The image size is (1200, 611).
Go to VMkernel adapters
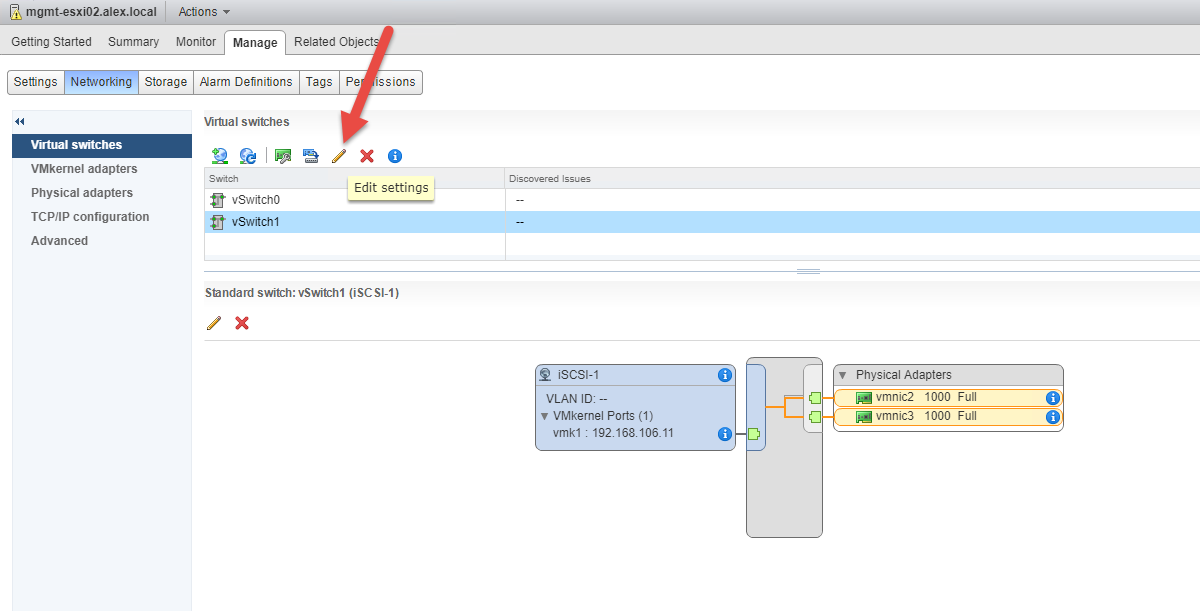point(84,169)
